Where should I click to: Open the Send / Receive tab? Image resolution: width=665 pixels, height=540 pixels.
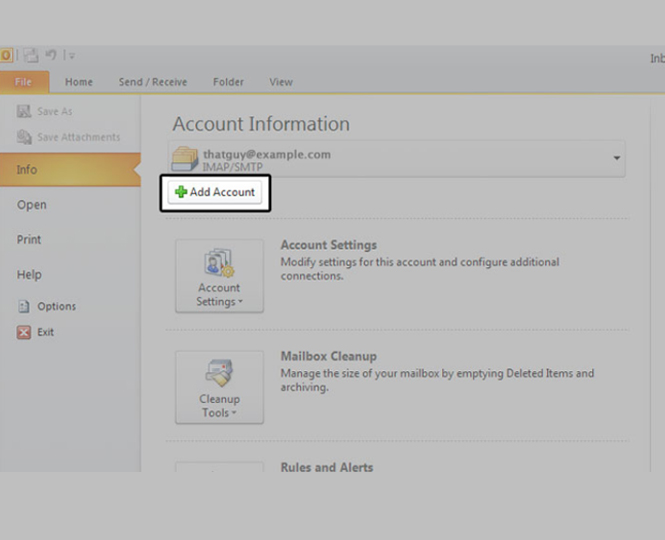[x=153, y=82]
